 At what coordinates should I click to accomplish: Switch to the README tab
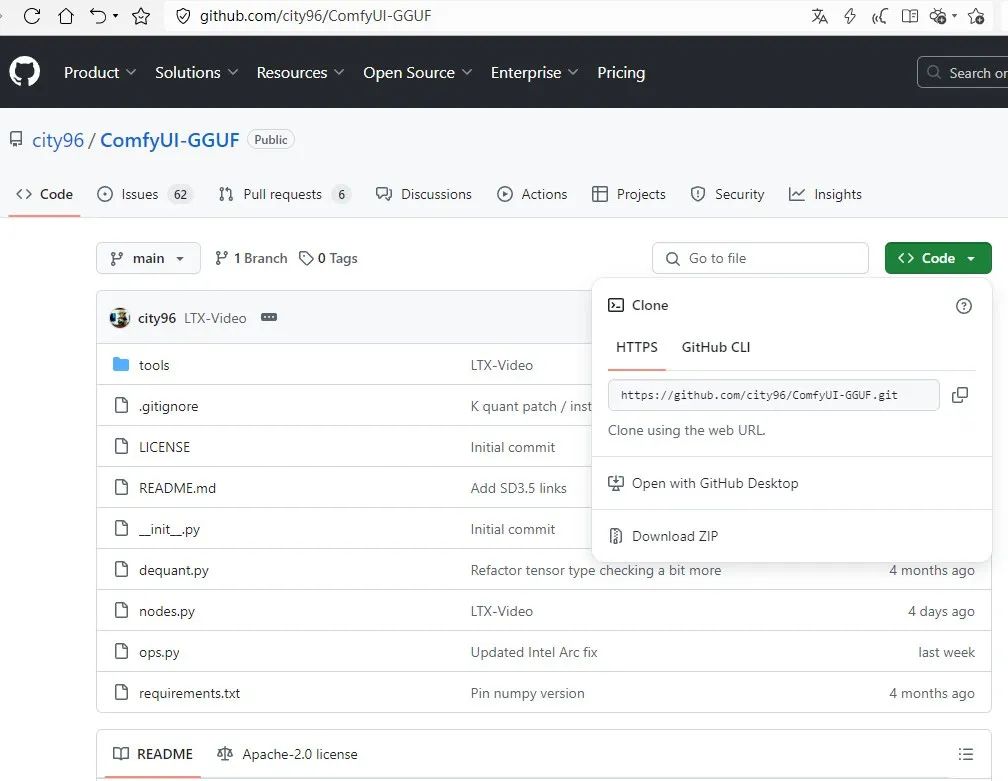coord(153,754)
